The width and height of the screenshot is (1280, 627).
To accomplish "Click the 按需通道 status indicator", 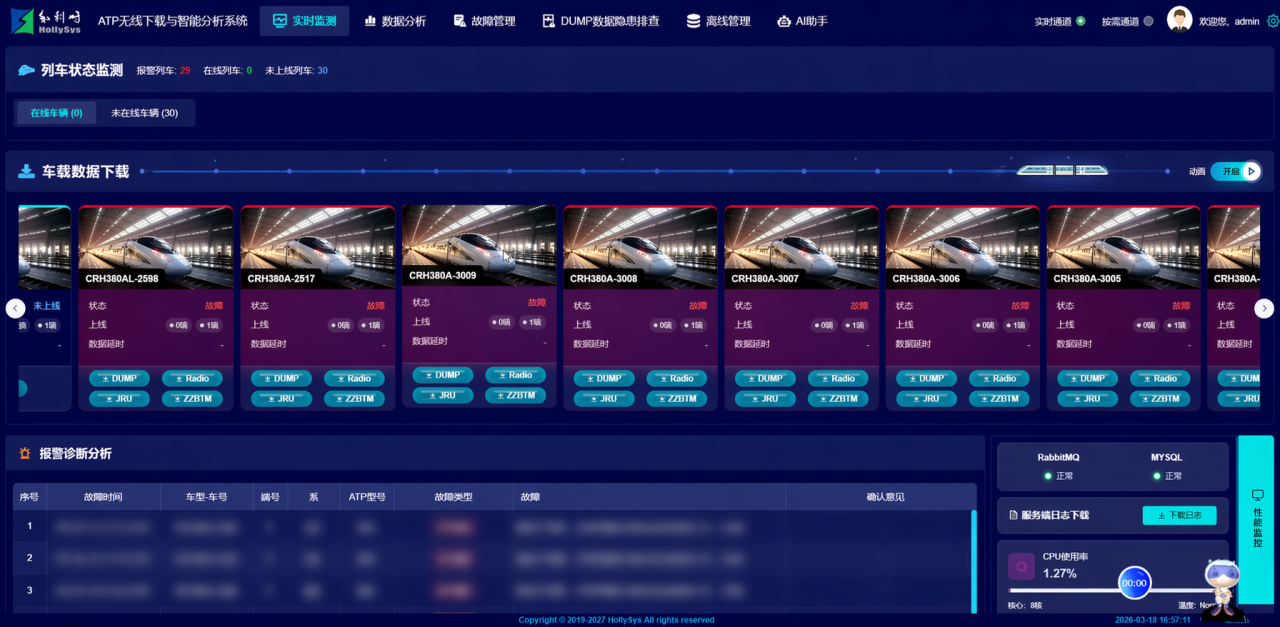I will pos(1148,21).
